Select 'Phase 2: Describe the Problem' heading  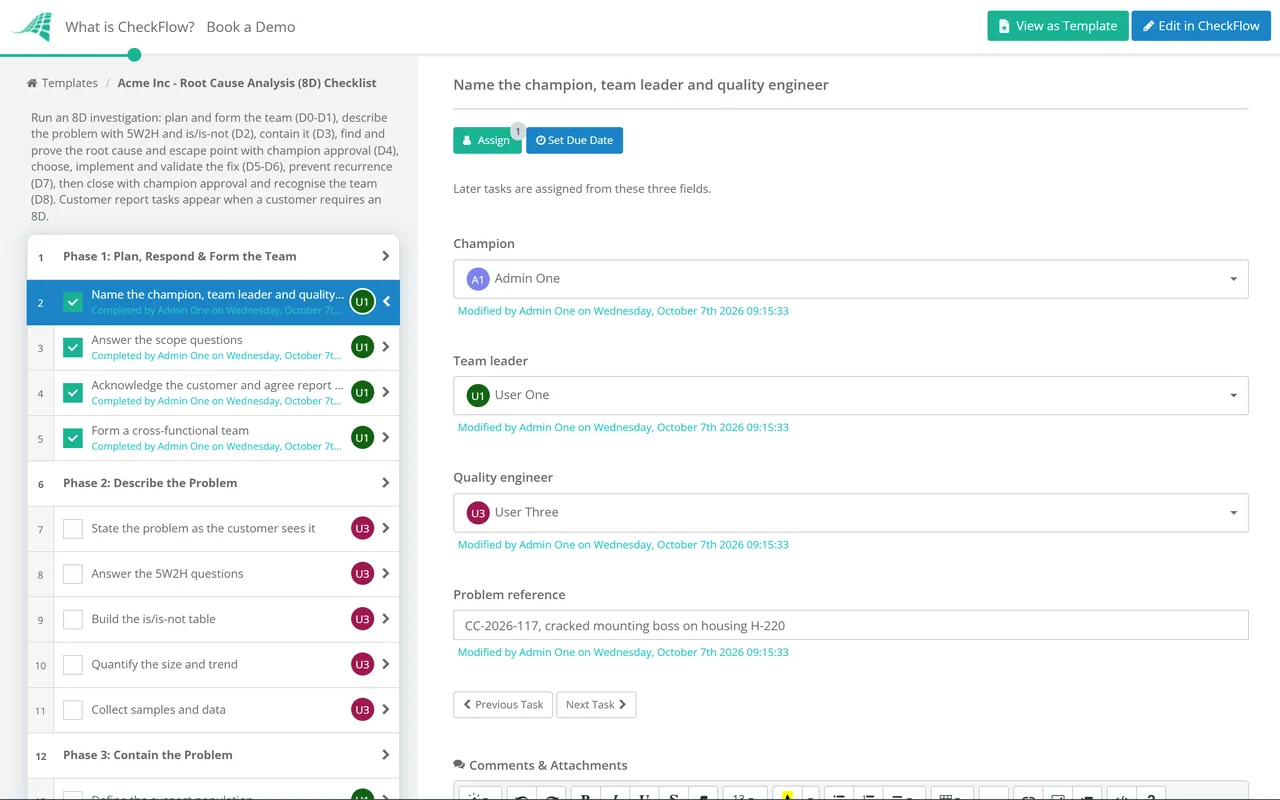150,483
